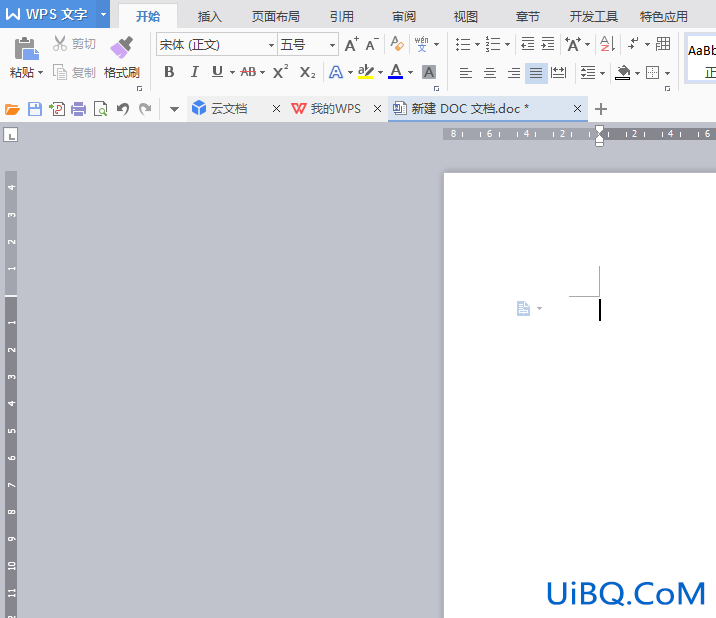This screenshot has height=618, width=716.
Task: Click the Copy (复制) icon
Action: click(60, 72)
